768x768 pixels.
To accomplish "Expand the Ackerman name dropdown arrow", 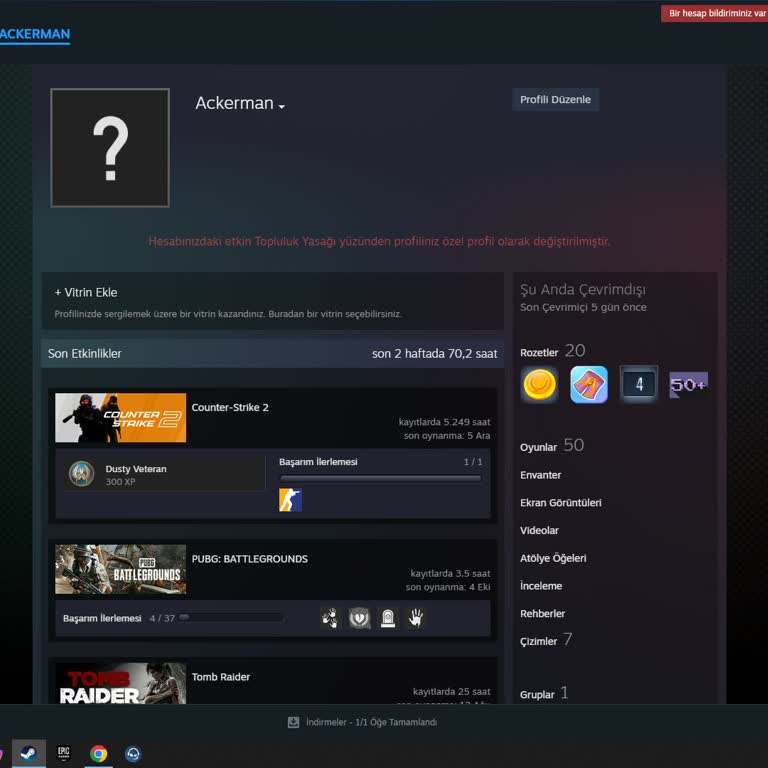I will point(282,106).
